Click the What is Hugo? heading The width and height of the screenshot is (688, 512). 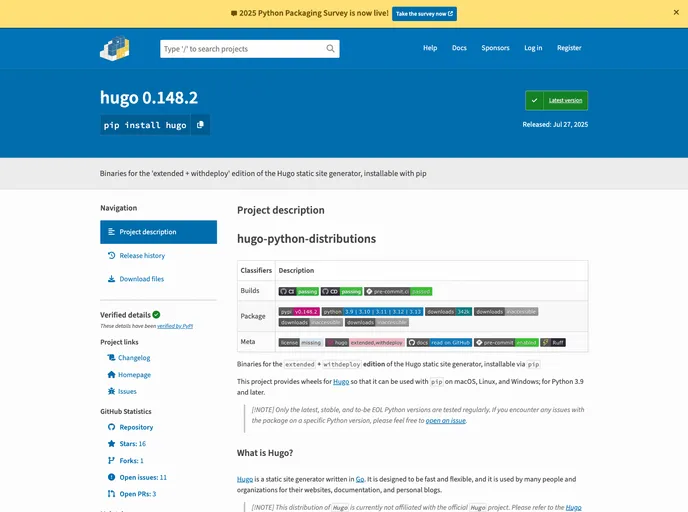pos(265,453)
